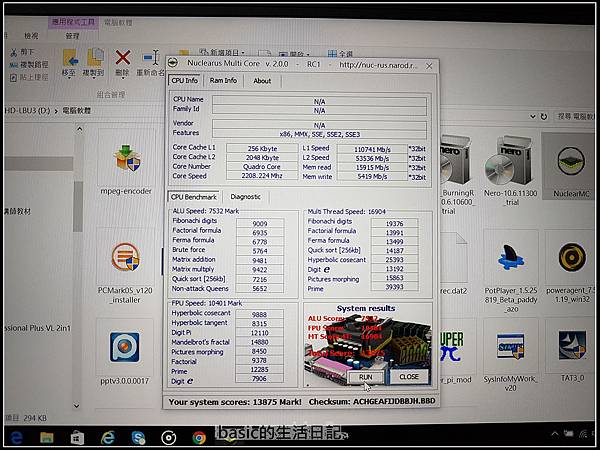Click the Core Cache L2 value "2048 Kbyte"
Viewport: 600px width, 450px height.
[262, 158]
